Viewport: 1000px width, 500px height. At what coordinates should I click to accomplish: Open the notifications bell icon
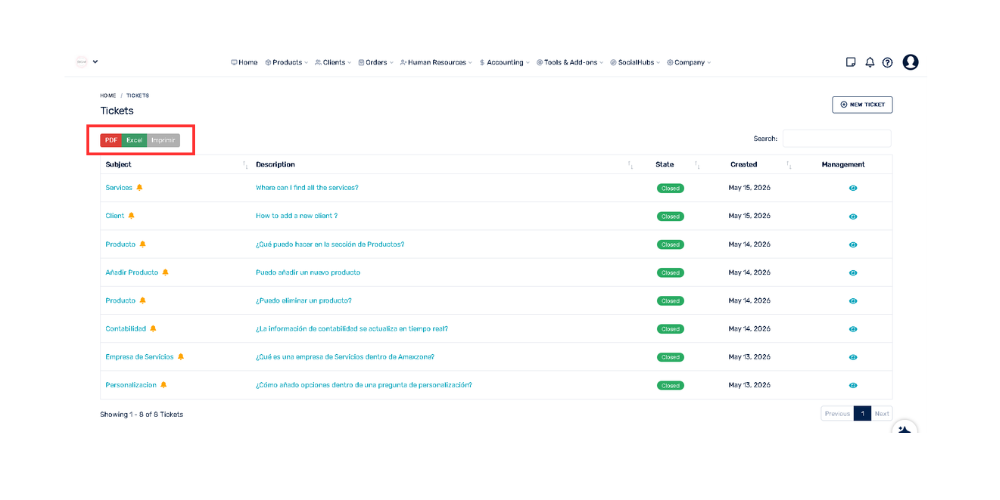coord(869,62)
